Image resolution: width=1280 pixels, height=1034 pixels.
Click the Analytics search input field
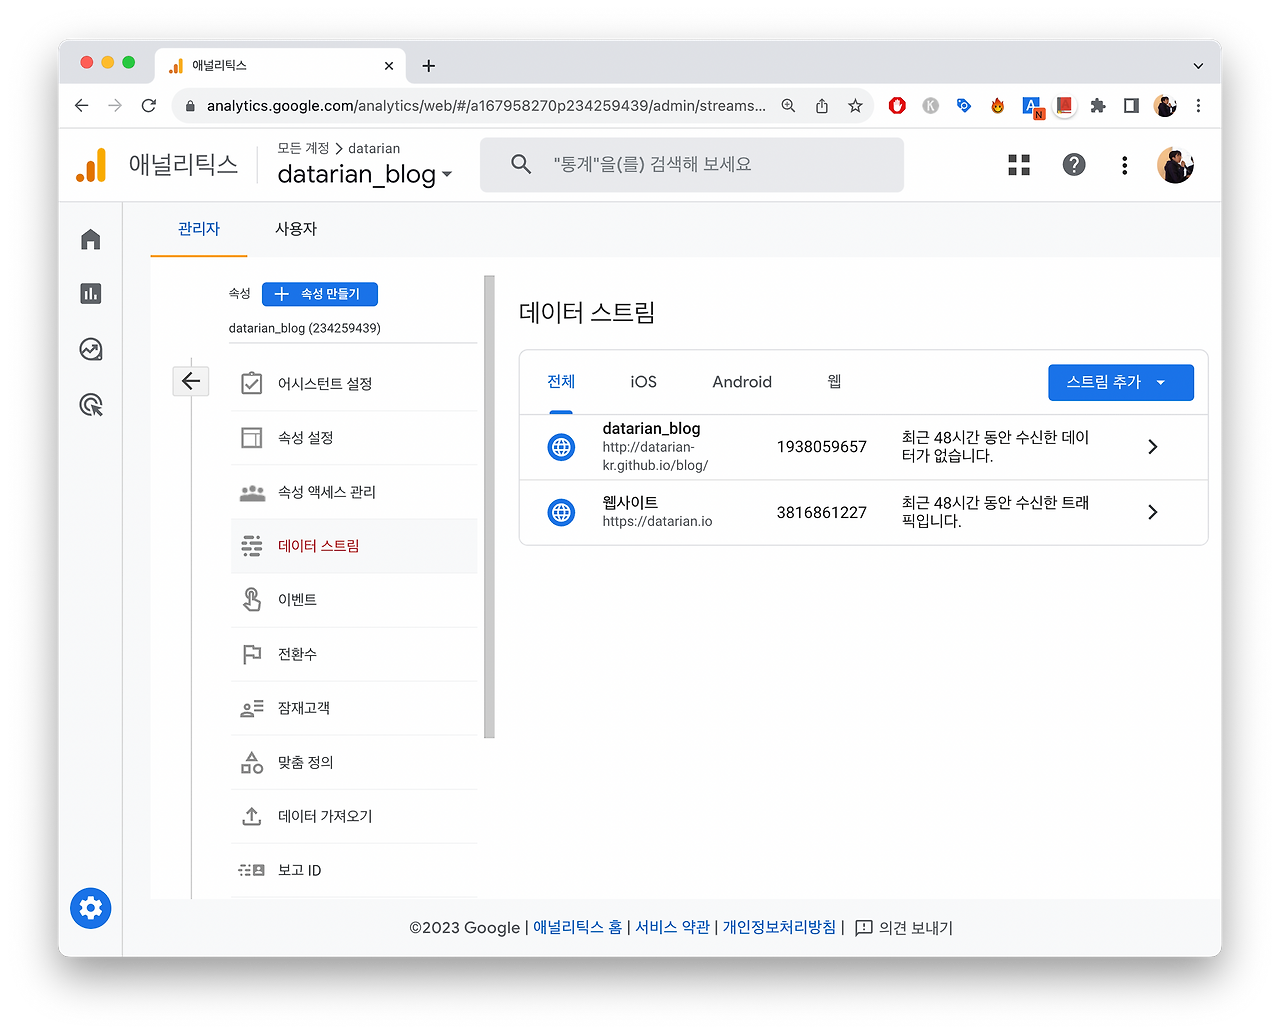(692, 164)
